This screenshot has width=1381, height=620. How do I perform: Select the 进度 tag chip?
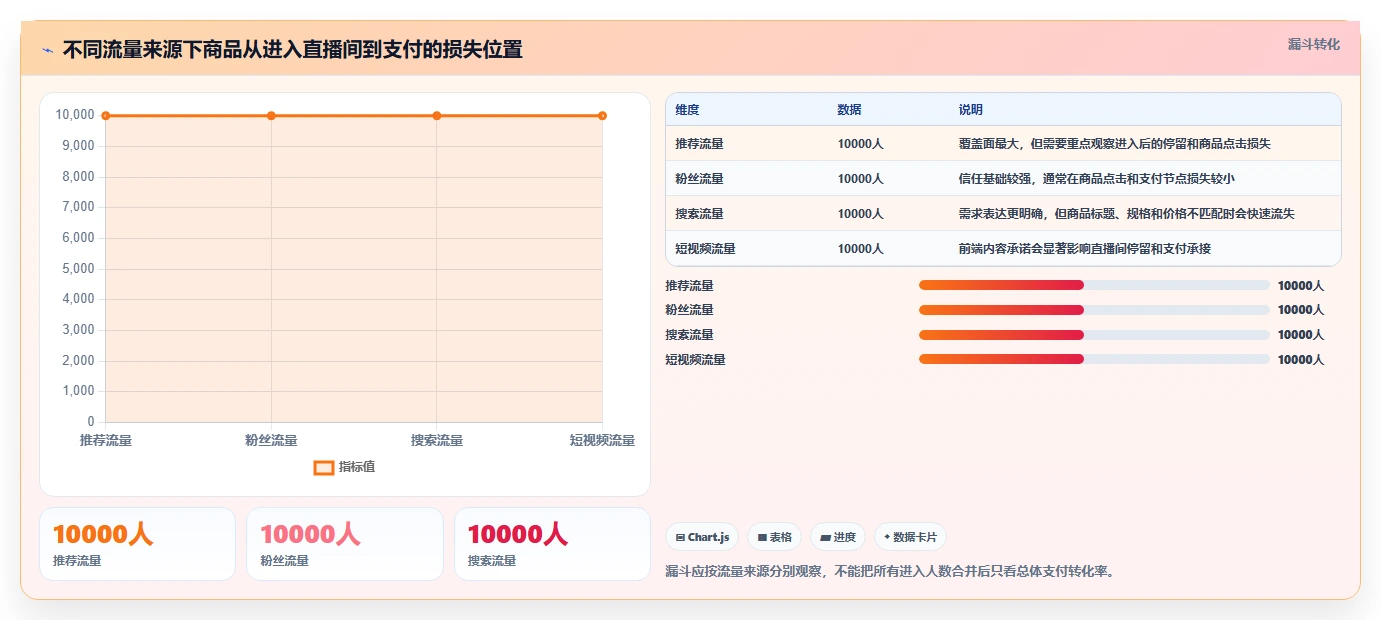(837, 537)
